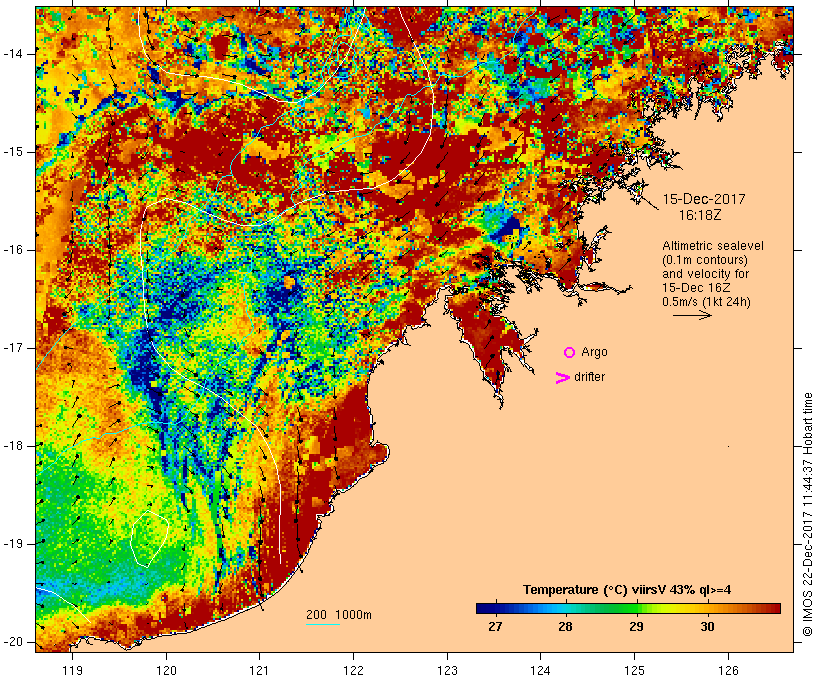Click the '120' longitude axis label
Image resolution: width=820 pixels, height=680 pixels.
tap(166, 670)
